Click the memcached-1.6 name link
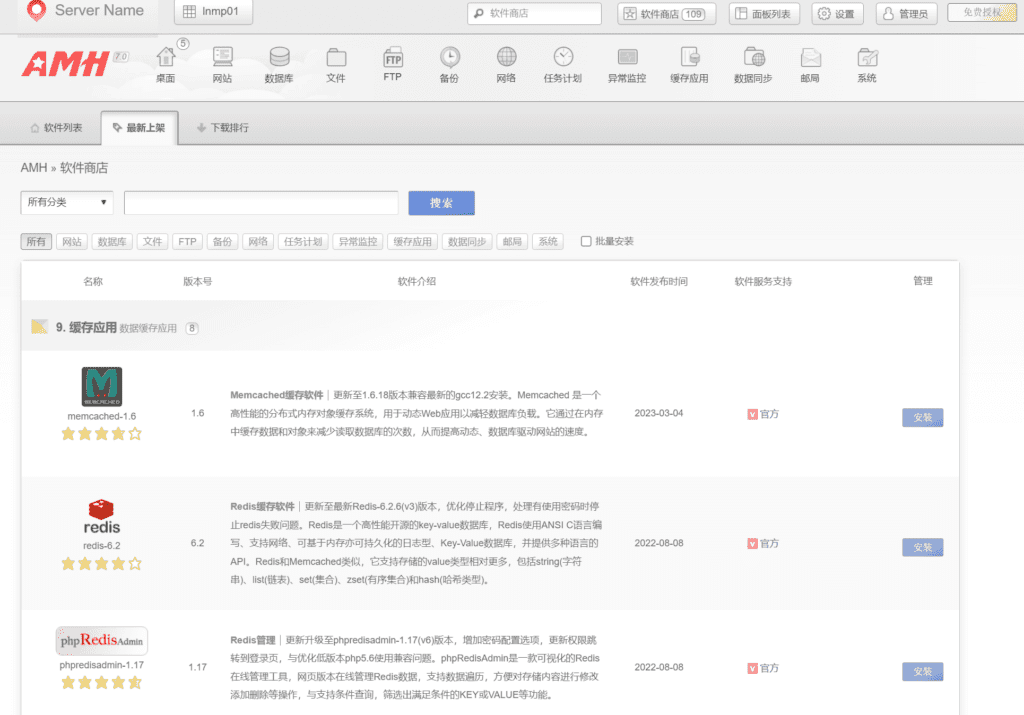The height and width of the screenshot is (715, 1024). (102, 416)
